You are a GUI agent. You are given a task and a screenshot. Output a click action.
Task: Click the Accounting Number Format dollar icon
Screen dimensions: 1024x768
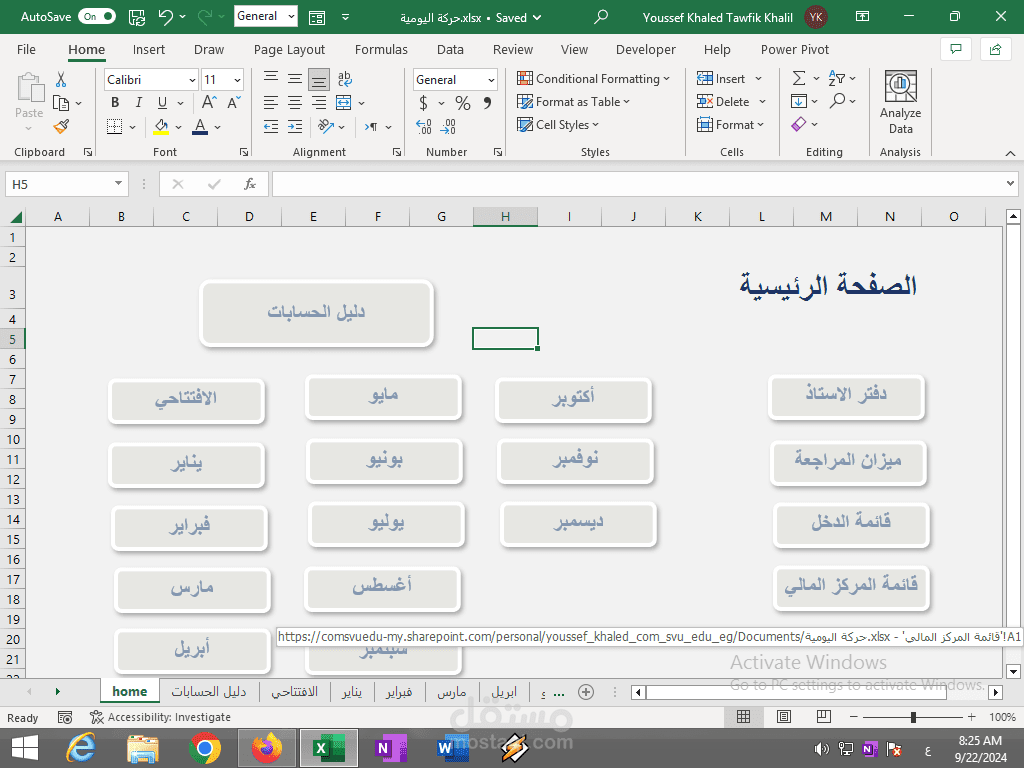pyautogui.click(x=423, y=103)
